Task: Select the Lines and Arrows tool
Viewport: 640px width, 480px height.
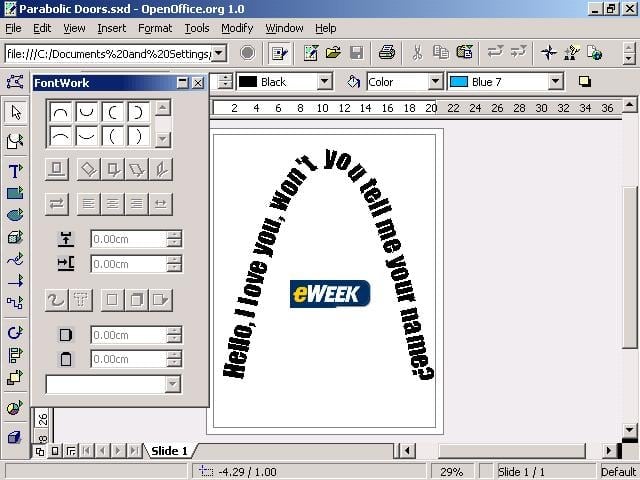Action: pyautogui.click(x=16, y=281)
